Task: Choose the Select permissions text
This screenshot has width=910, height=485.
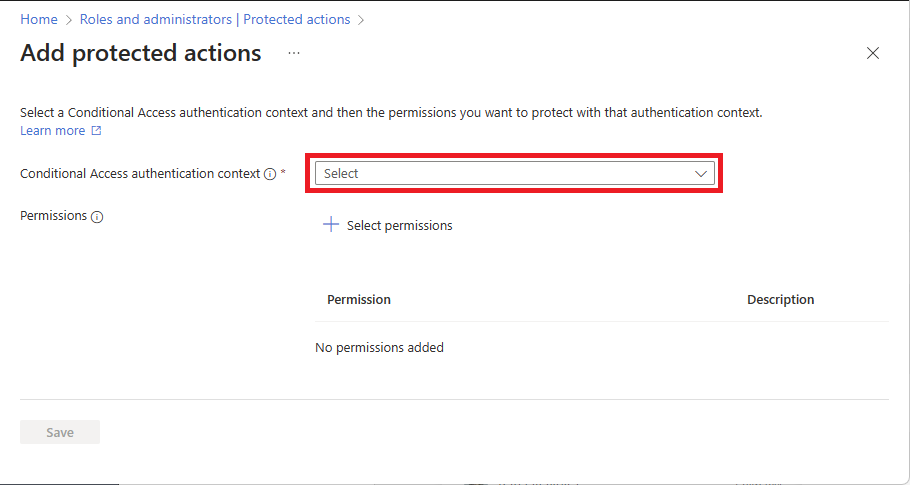Action: tap(399, 226)
